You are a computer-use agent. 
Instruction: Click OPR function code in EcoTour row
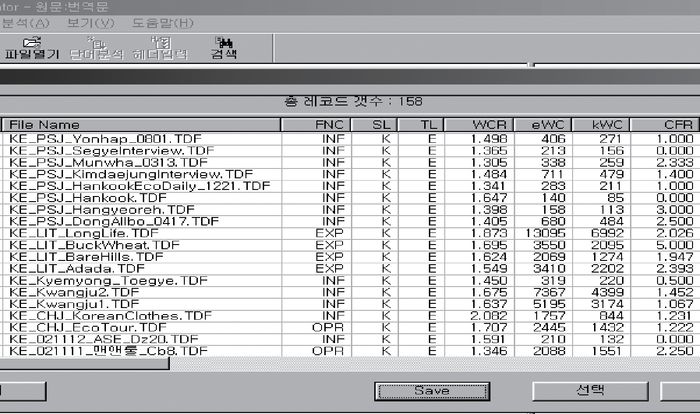pyautogui.click(x=328, y=327)
